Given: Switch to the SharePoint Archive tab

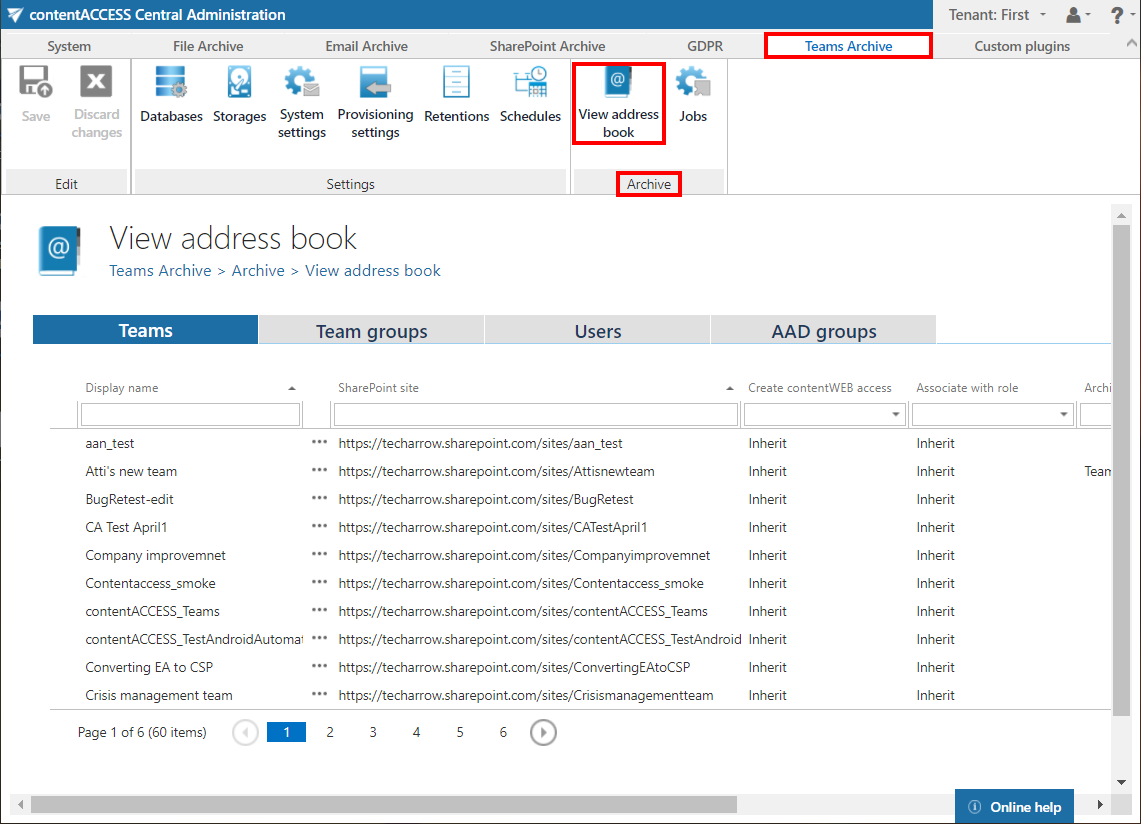Looking at the screenshot, I should [x=547, y=46].
